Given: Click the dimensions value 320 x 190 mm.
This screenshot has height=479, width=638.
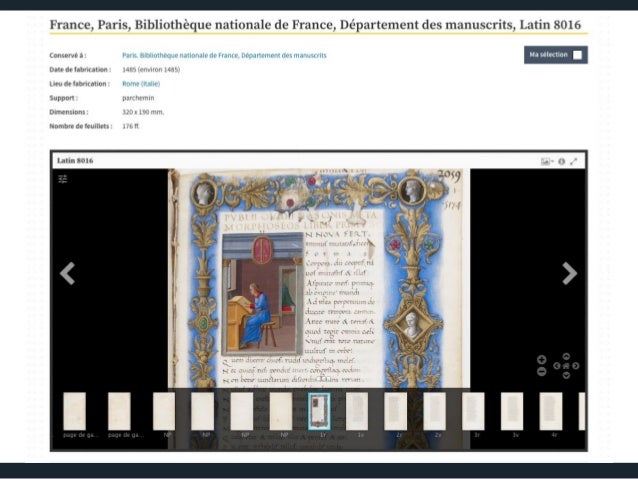Looking at the screenshot, I should (x=143, y=112).
